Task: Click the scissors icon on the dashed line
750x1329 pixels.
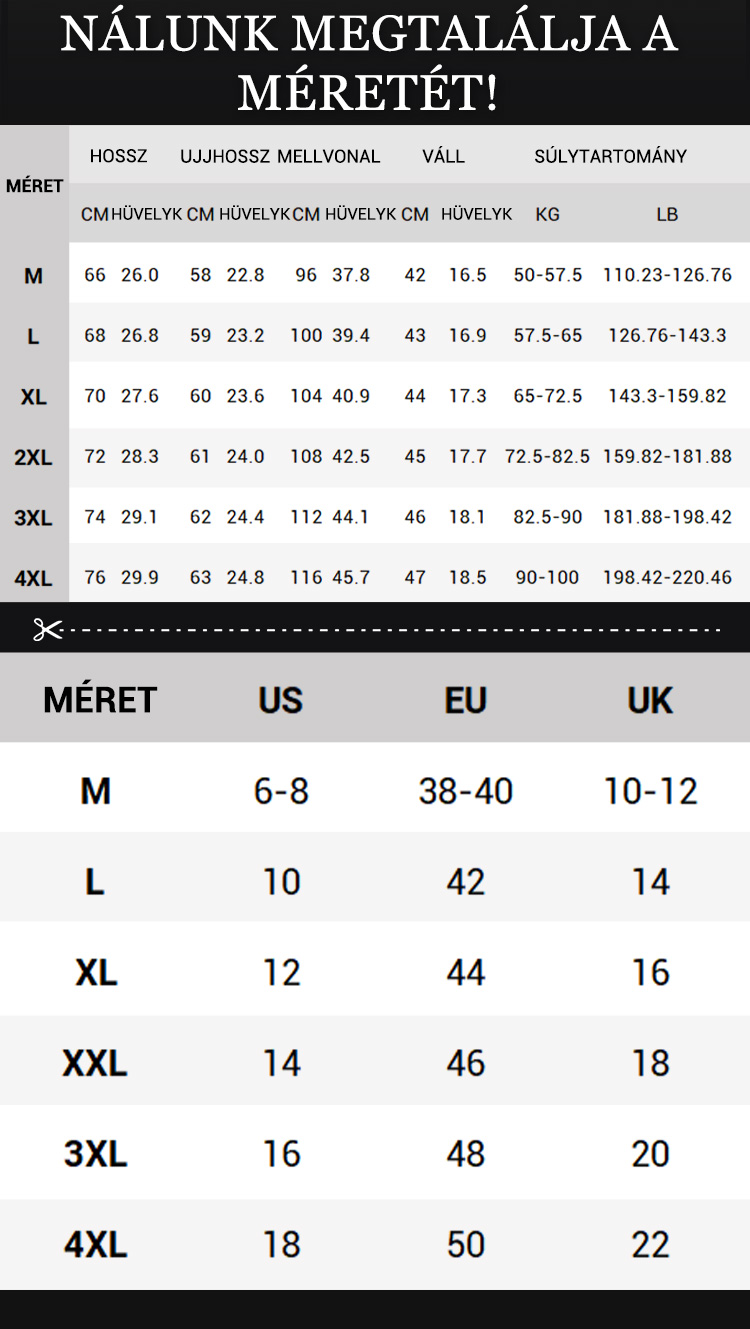Action: pos(47,630)
